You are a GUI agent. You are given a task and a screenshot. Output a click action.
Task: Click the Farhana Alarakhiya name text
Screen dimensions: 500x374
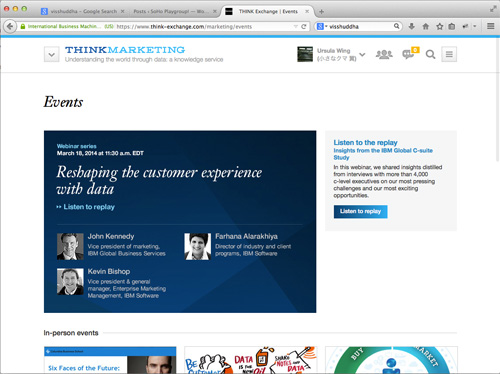(x=246, y=236)
